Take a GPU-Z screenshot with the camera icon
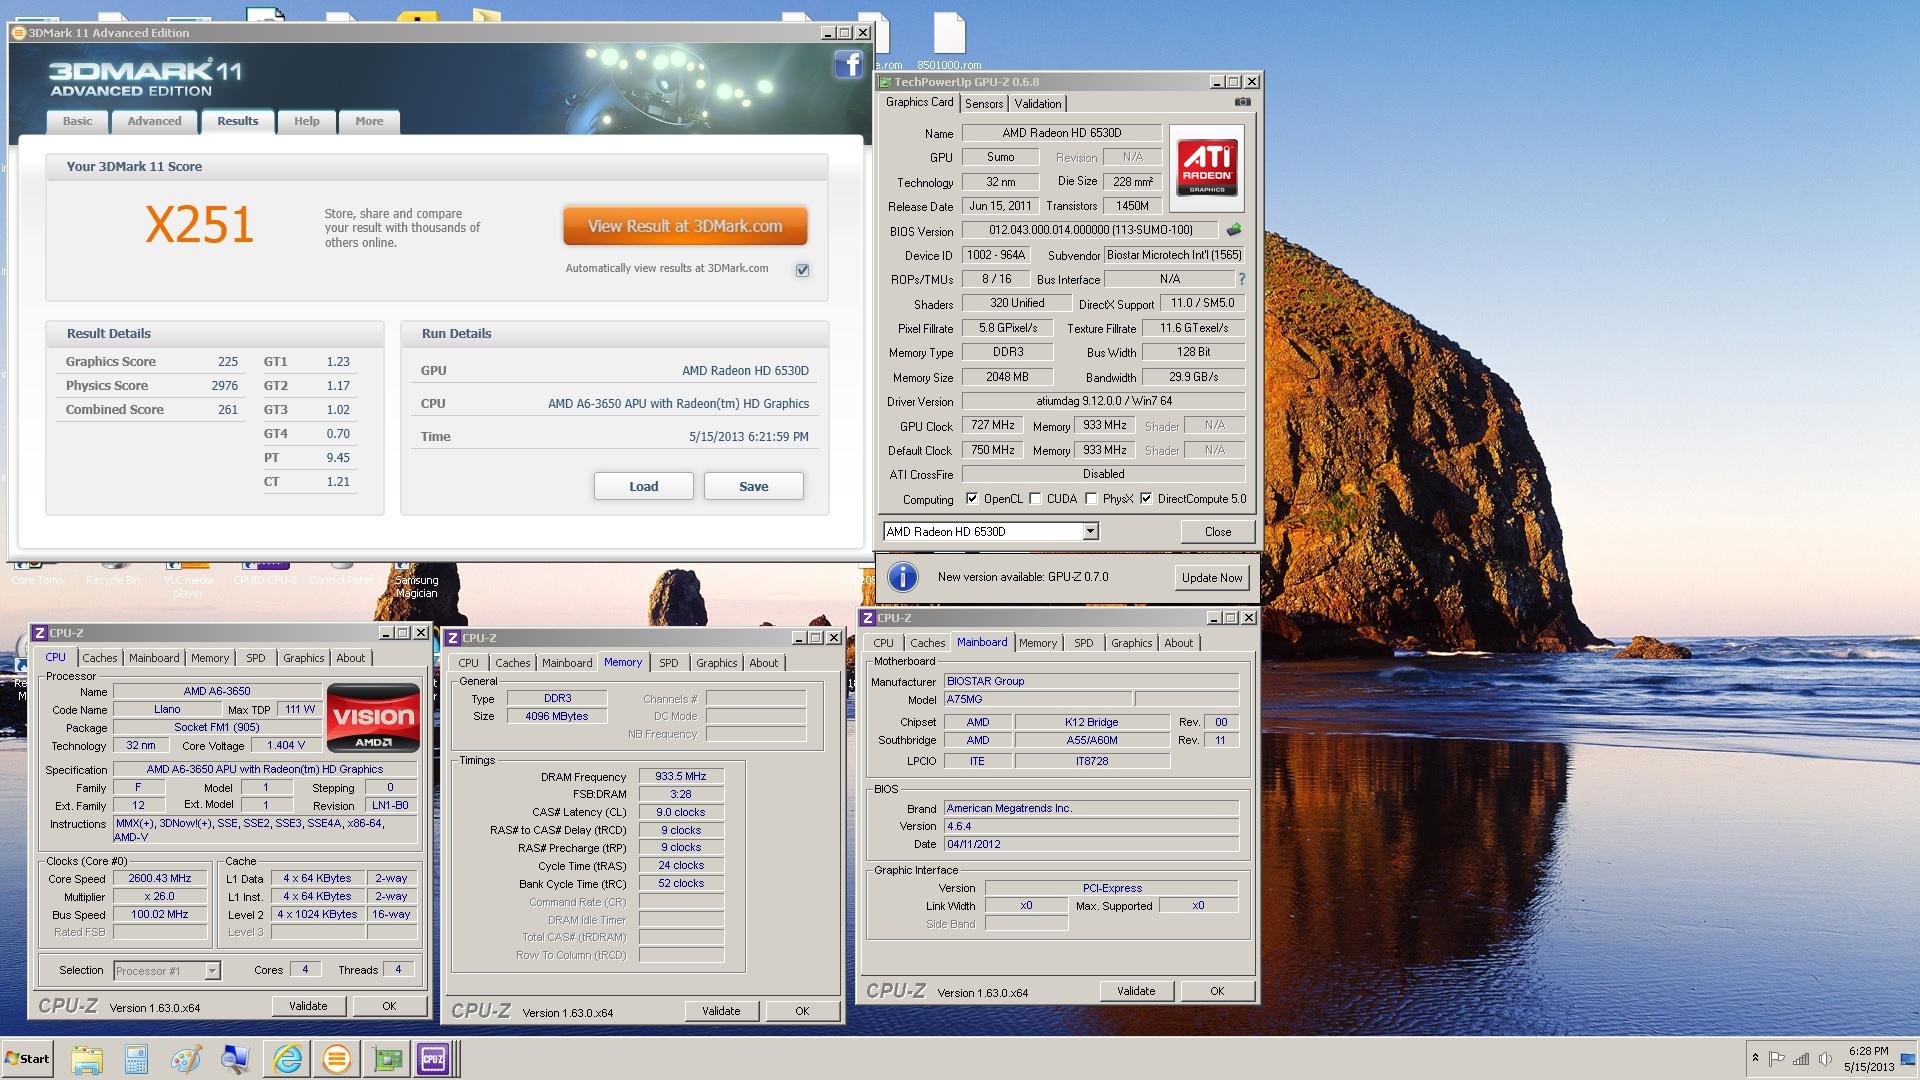This screenshot has width=1920, height=1080. click(x=1242, y=102)
